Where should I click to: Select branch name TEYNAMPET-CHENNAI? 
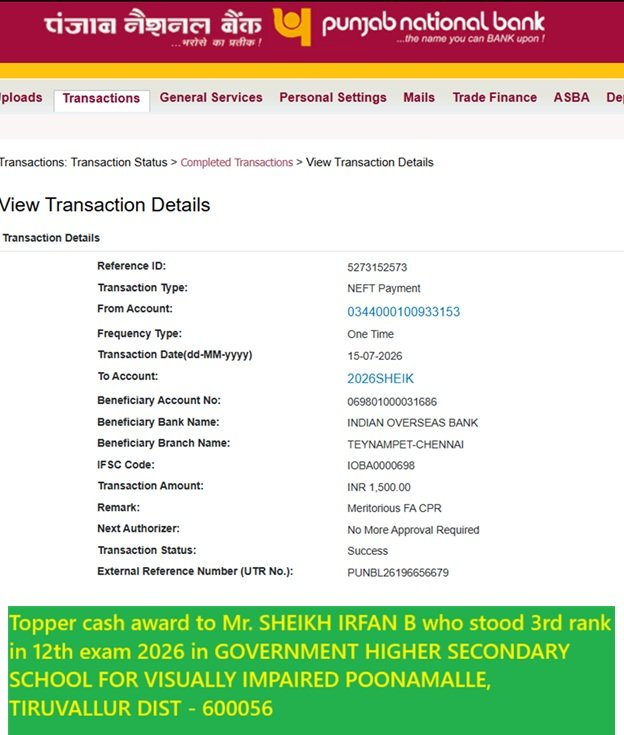(406, 444)
